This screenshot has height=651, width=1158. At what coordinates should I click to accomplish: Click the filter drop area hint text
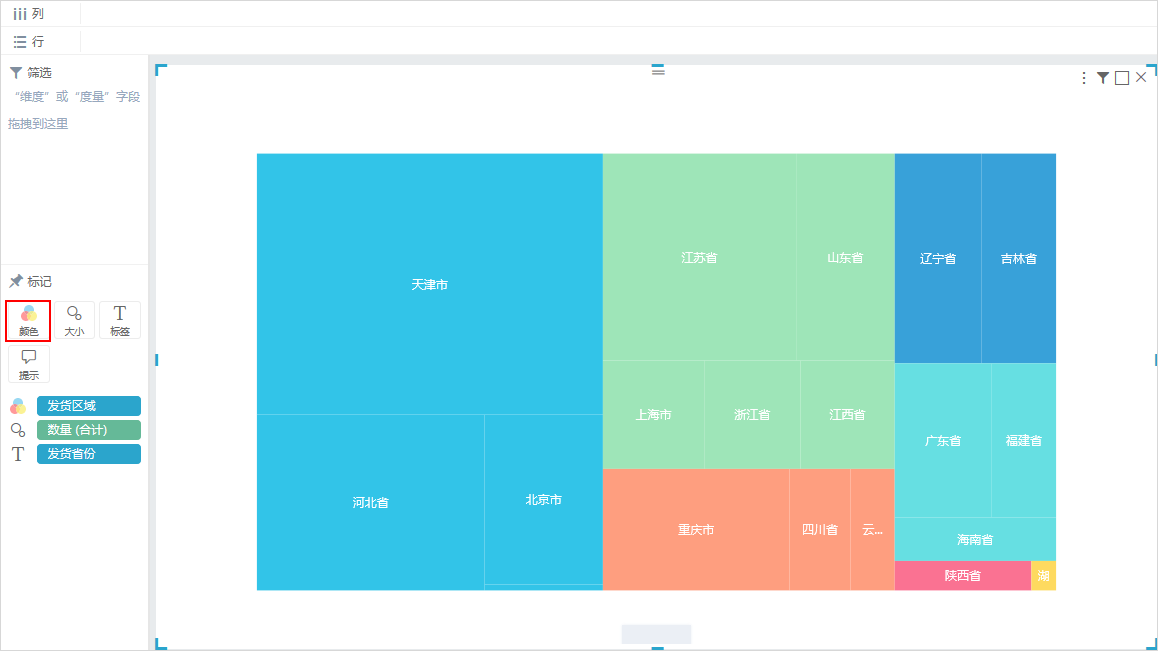[74, 109]
